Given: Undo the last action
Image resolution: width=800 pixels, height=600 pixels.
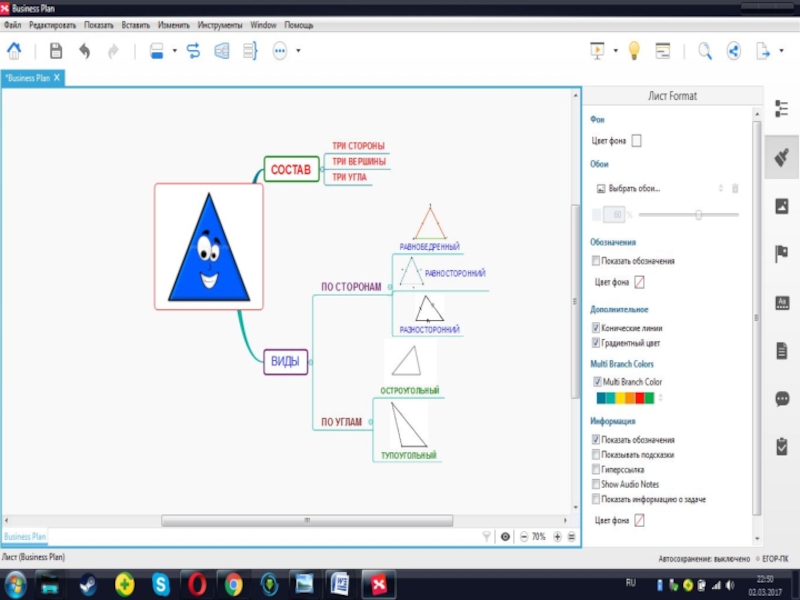Looking at the screenshot, I should pyautogui.click(x=85, y=51).
